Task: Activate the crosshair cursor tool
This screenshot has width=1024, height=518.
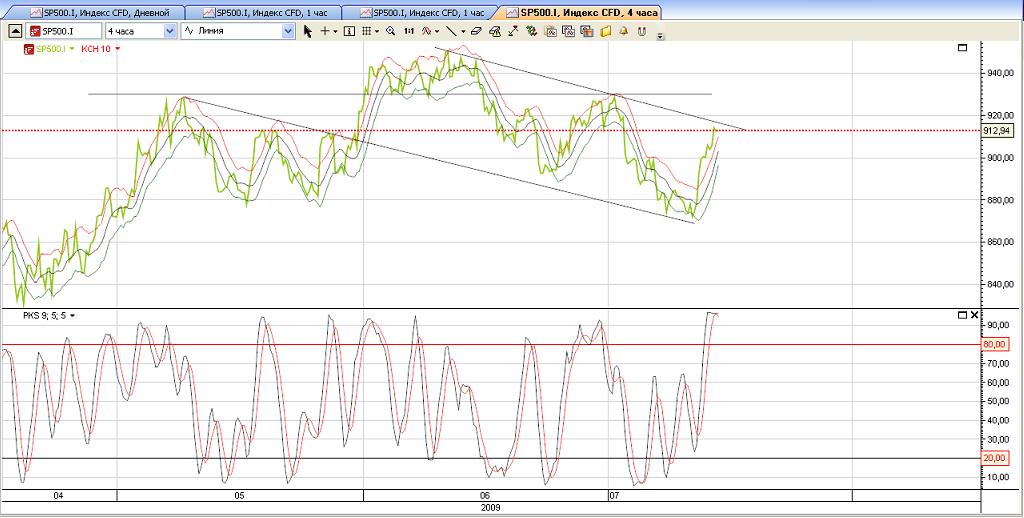Action: 324,31
